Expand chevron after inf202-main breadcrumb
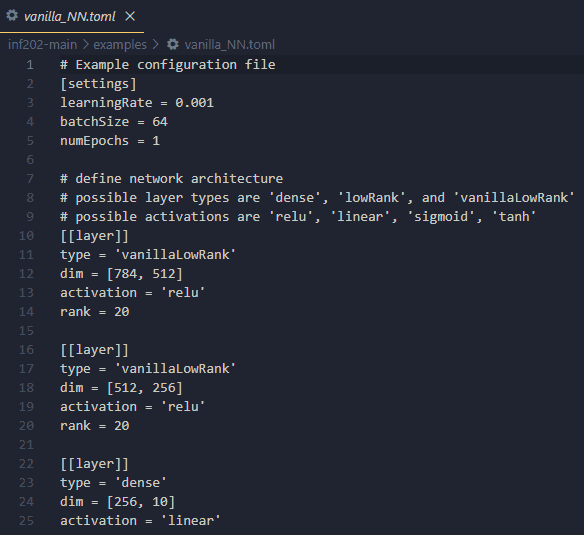Viewport: 584px width, 535px height. (x=85, y=45)
